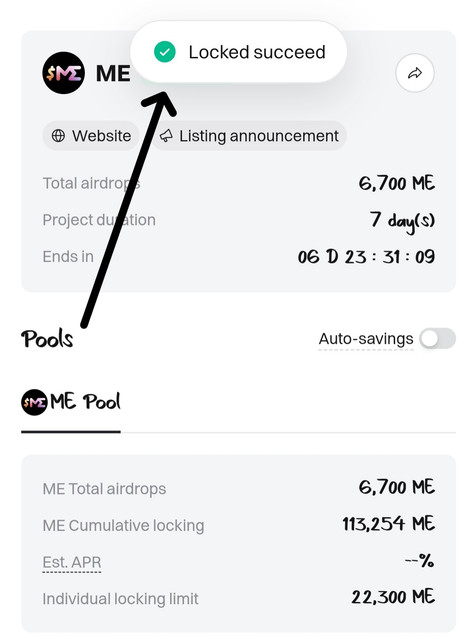Click the Ends in countdown timer

366,257
